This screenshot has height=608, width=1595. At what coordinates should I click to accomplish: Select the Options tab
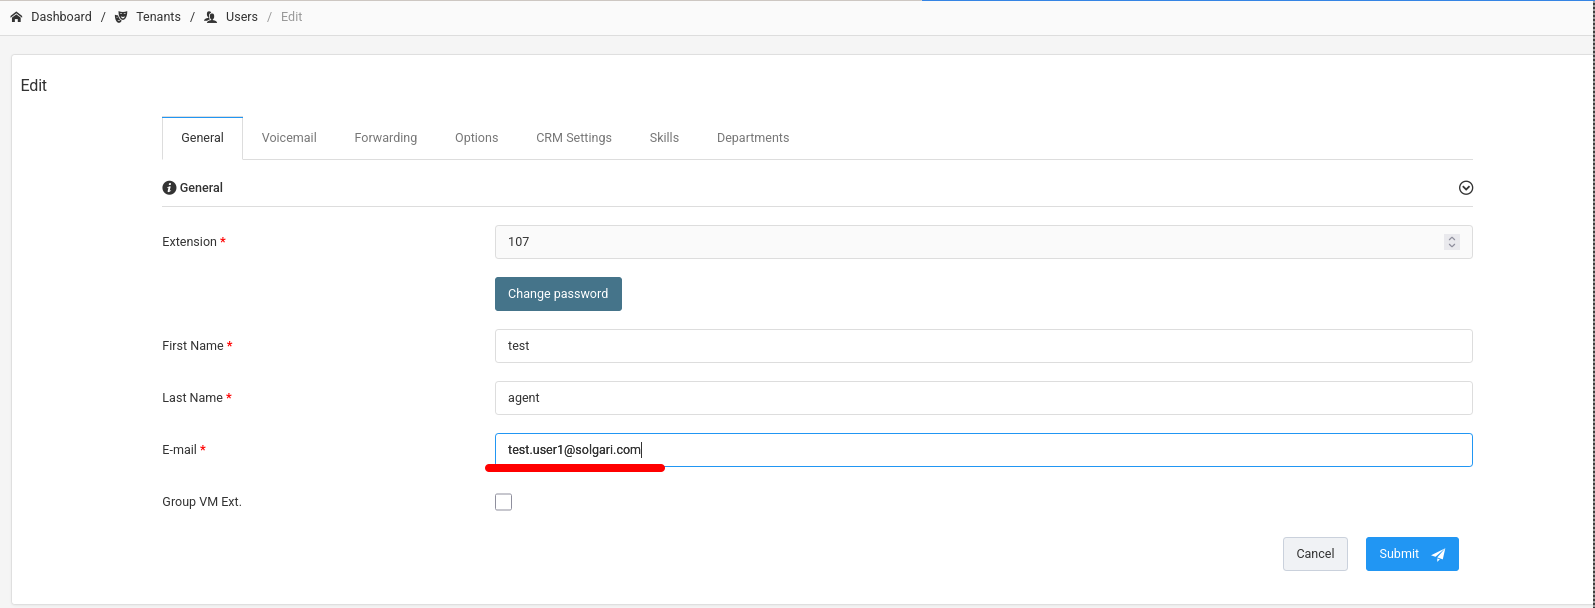[476, 138]
